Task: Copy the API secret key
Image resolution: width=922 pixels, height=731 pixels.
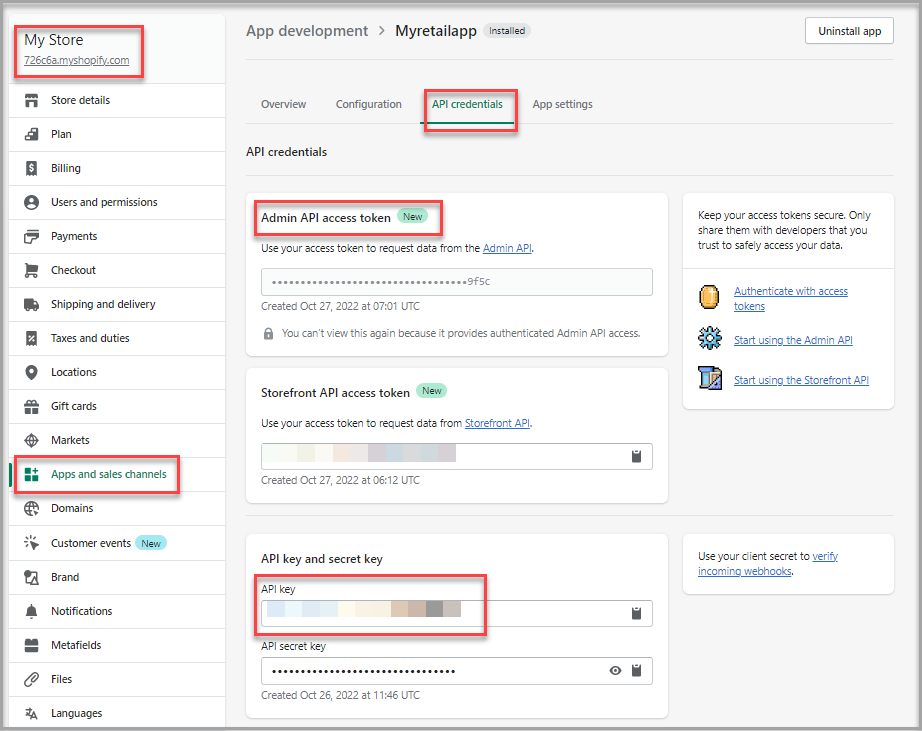Action: click(x=636, y=670)
